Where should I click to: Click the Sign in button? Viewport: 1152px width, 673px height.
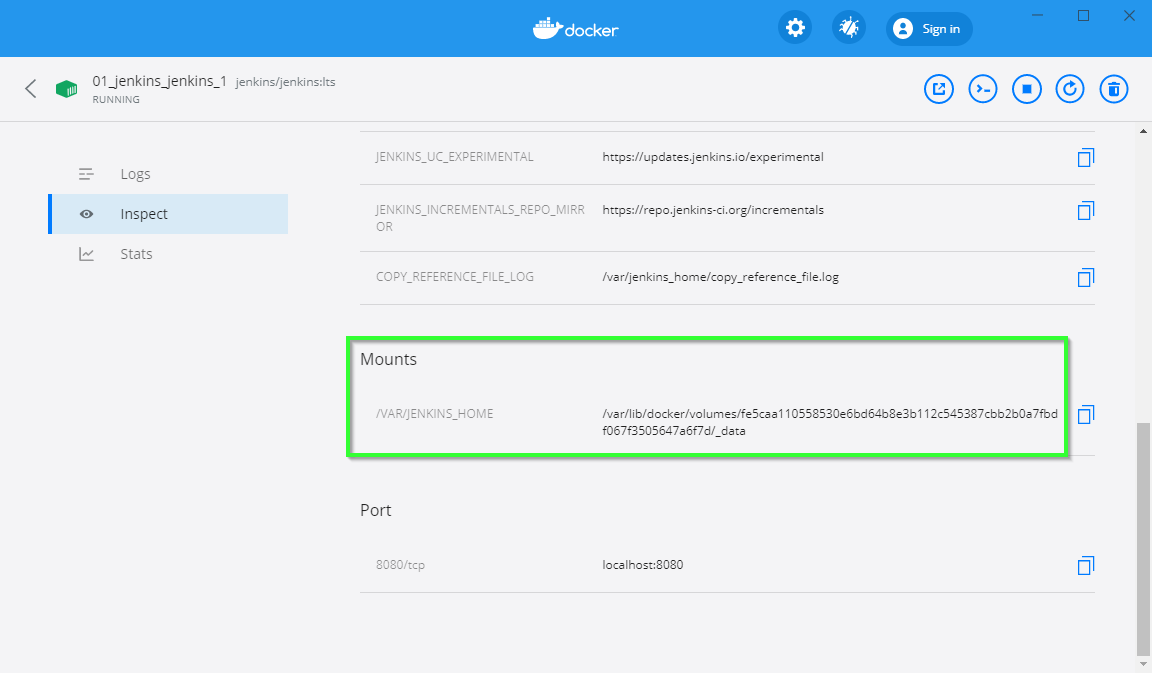point(928,29)
